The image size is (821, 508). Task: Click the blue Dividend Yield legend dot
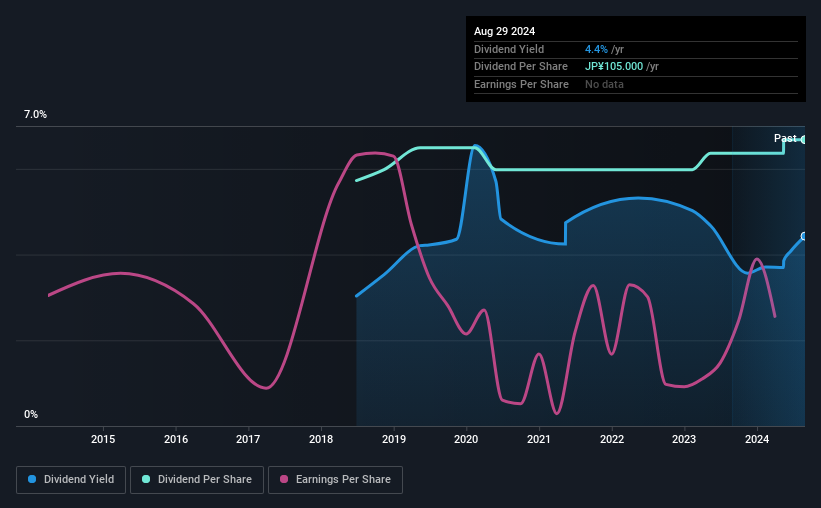click(32, 479)
